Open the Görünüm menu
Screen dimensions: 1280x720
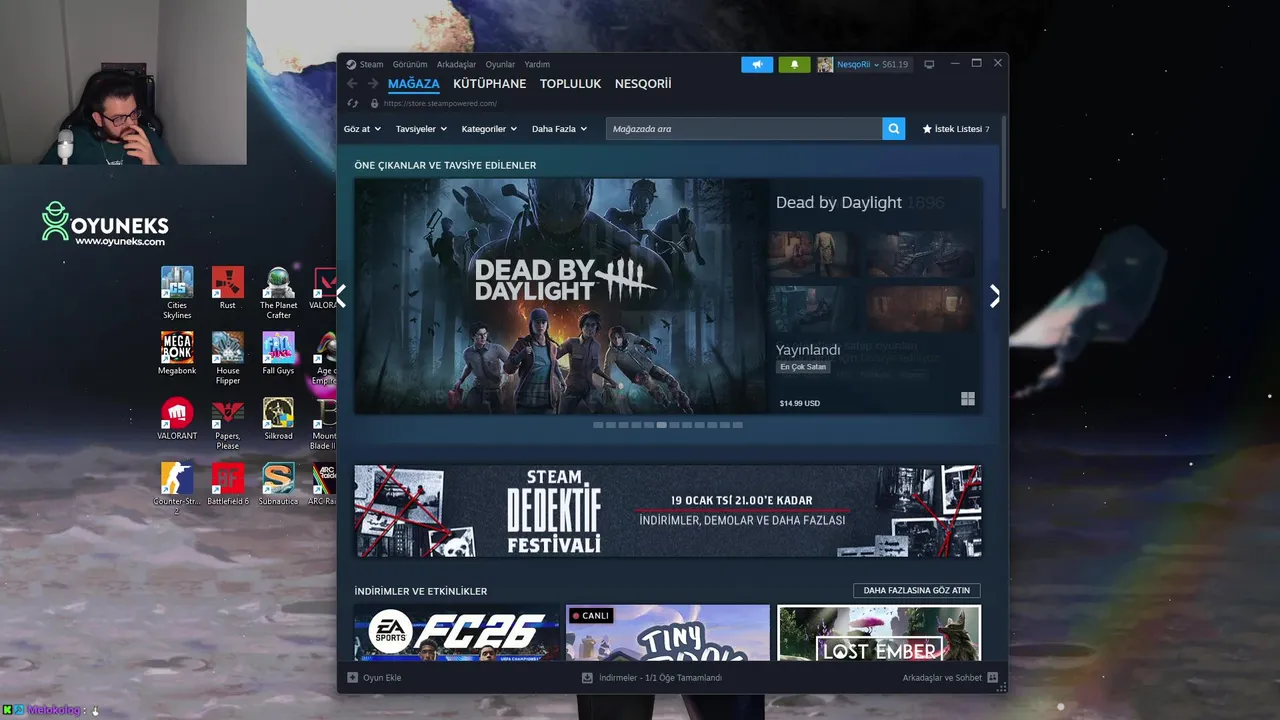pyautogui.click(x=410, y=64)
